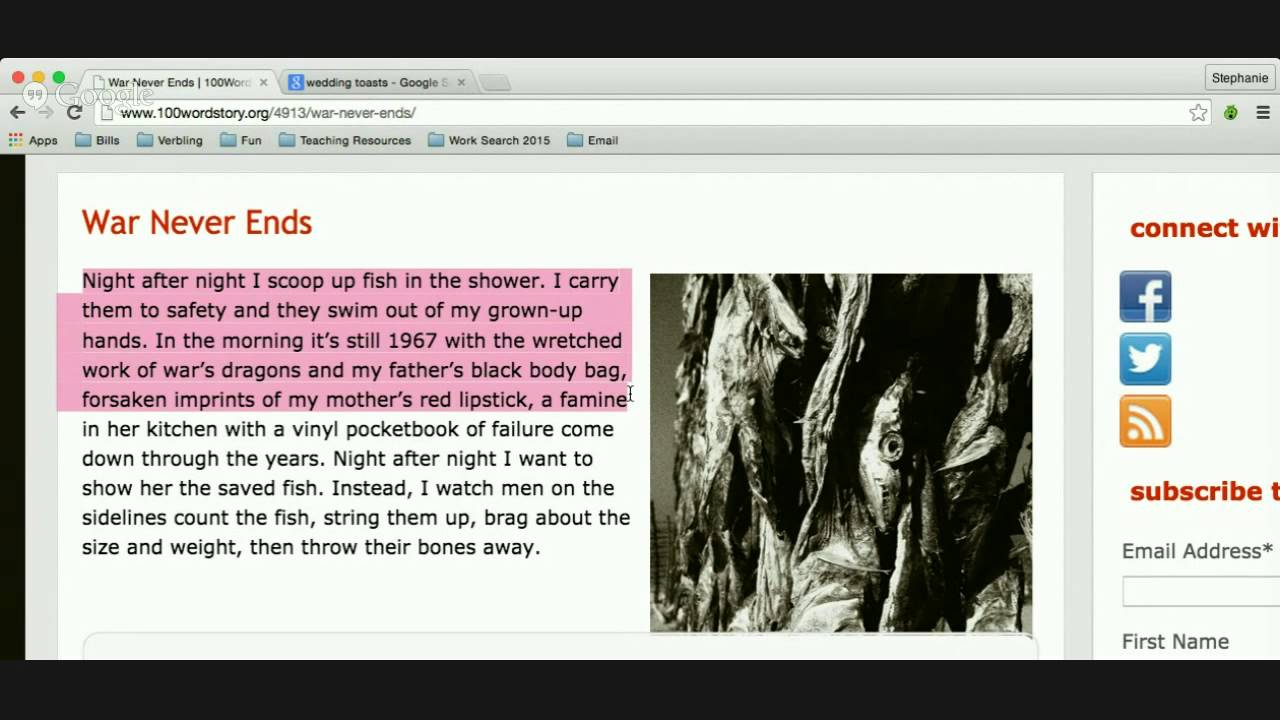Click the red macOS close window button
This screenshot has height=720, width=1280.
[18, 78]
